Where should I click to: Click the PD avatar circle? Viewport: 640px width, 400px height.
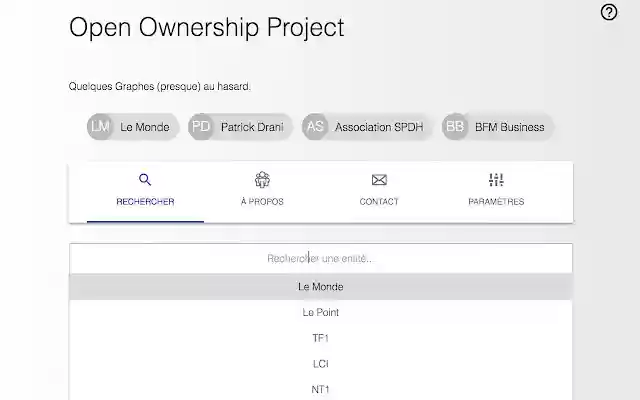click(x=201, y=127)
